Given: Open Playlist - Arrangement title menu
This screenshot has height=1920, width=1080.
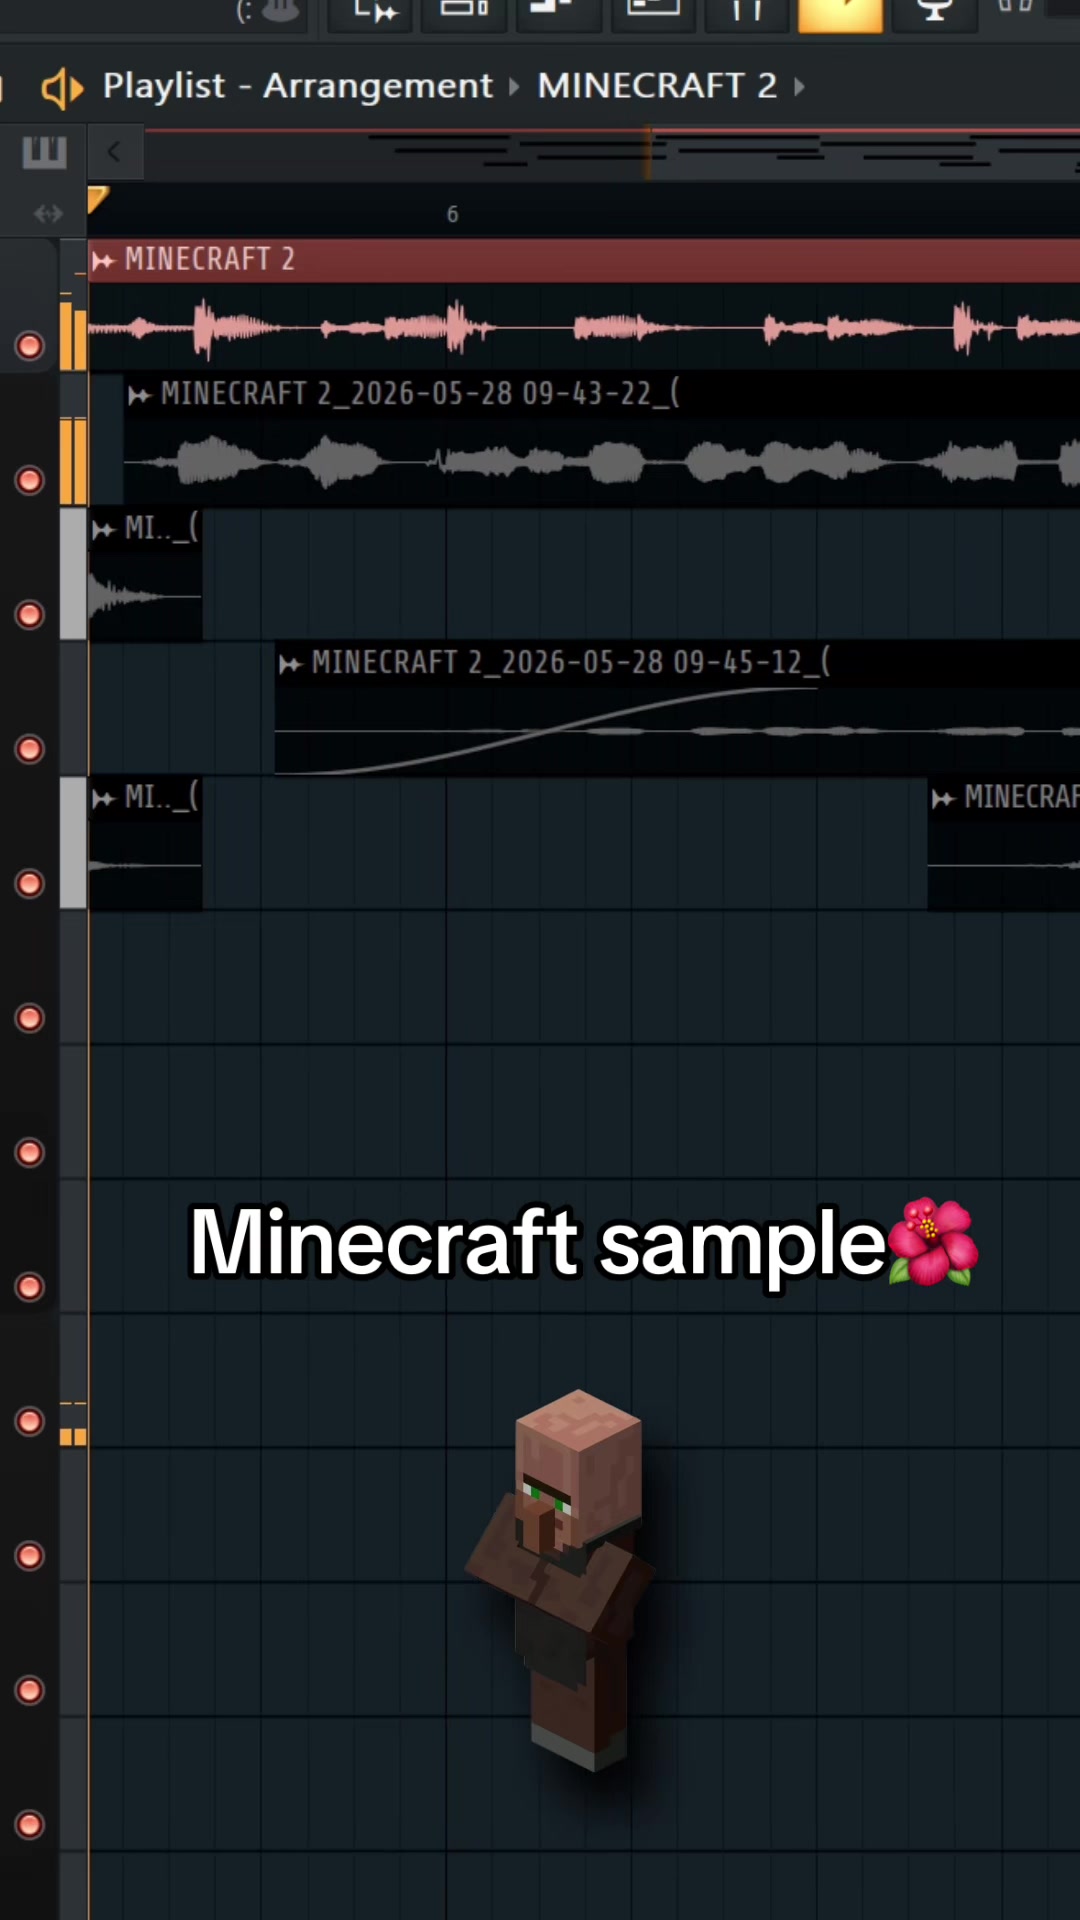Looking at the screenshot, I should [298, 86].
